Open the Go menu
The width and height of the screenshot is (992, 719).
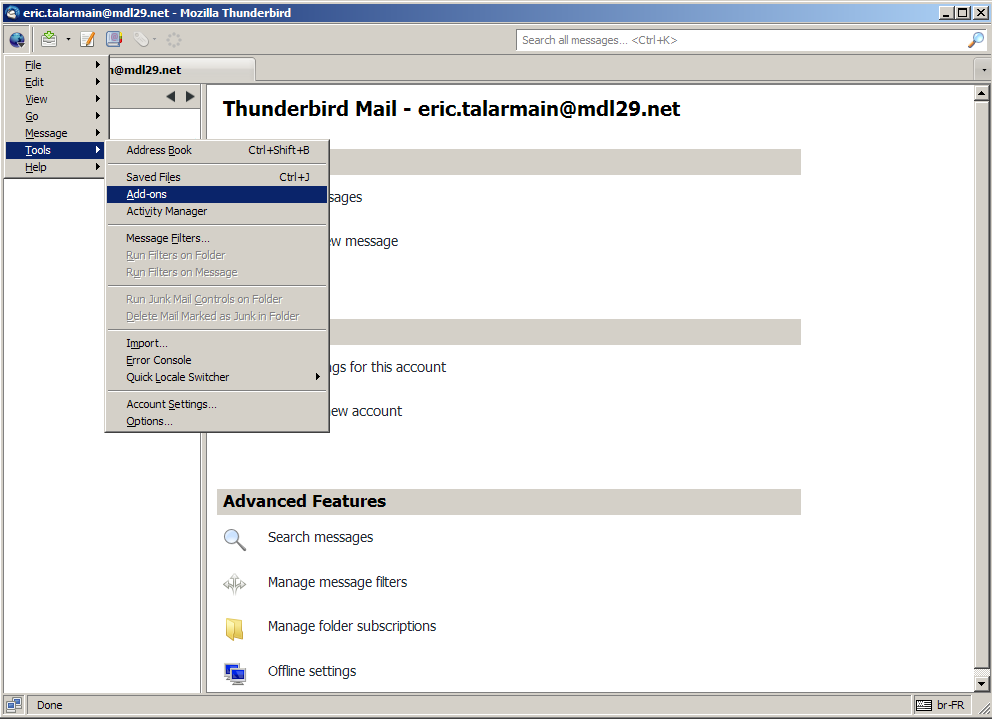point(56,116)
